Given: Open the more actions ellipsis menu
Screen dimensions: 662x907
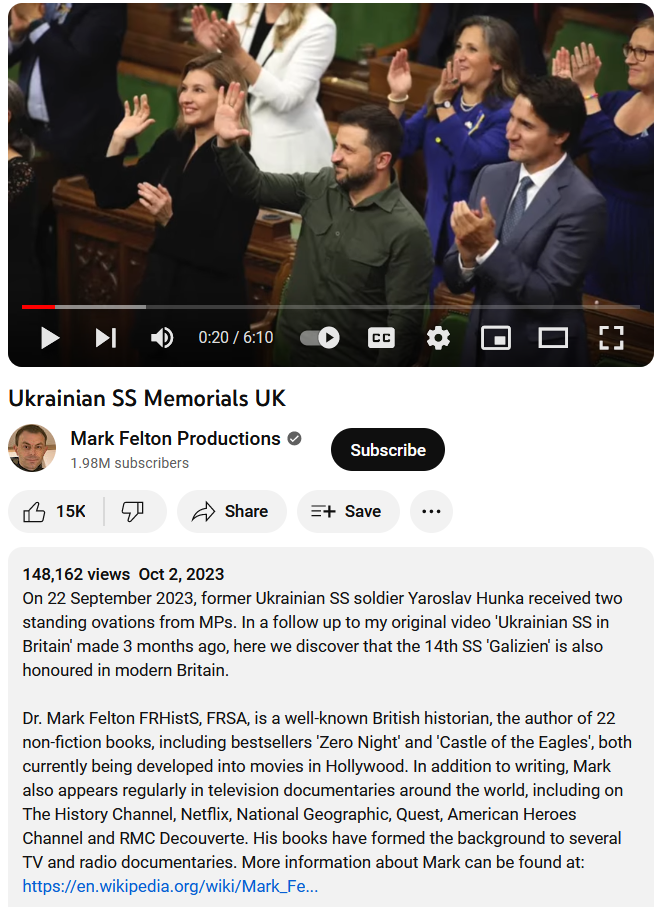Looking at the screenshot, I should (x=431, y=512).
